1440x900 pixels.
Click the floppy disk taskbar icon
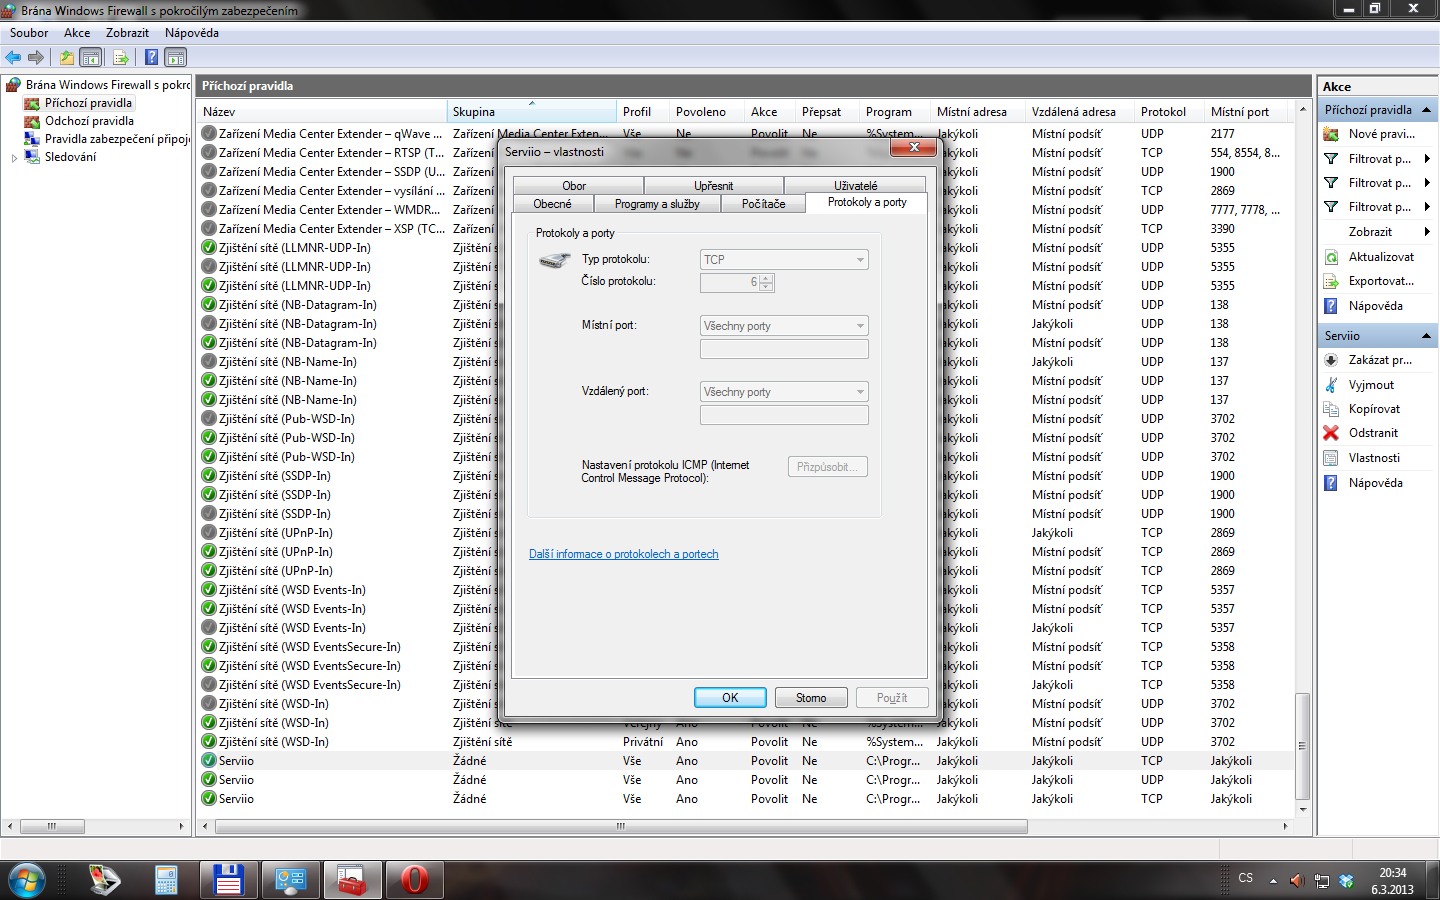pyautogui.click(x=228, y=881)
